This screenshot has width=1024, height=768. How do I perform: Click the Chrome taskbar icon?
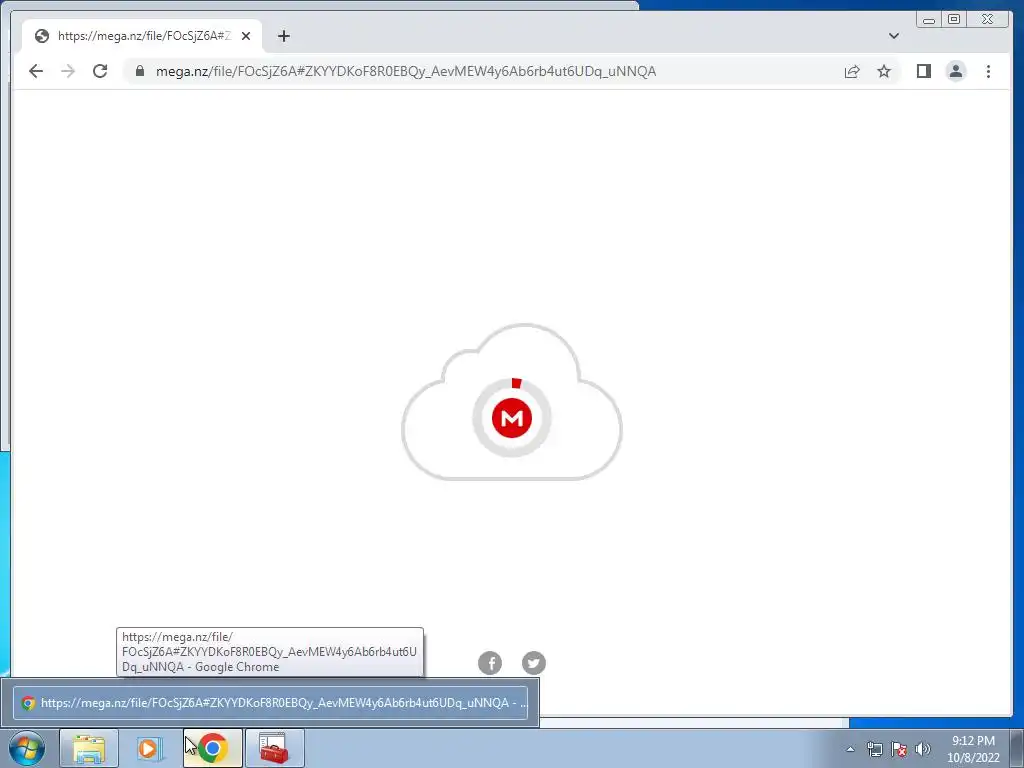pyautogui.click(x=212, y=748)
